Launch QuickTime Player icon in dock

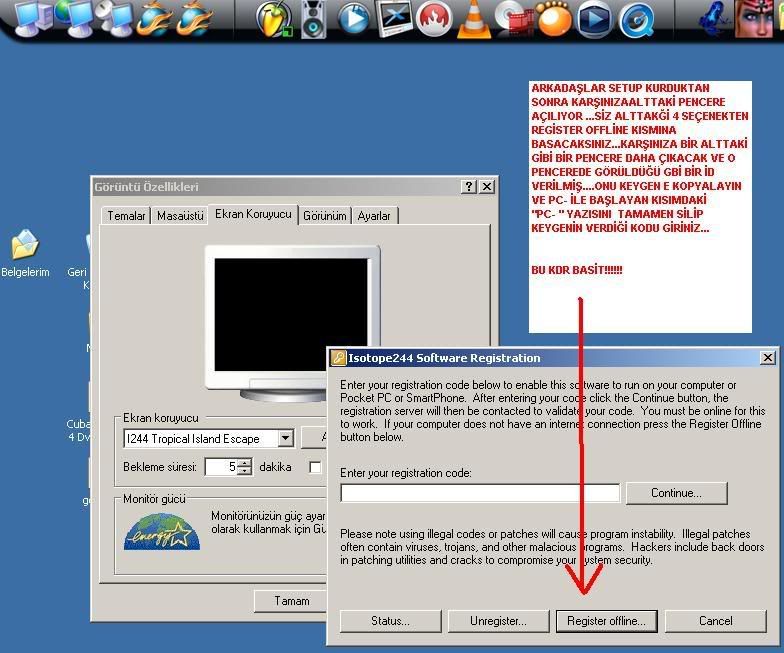[x=636, y=21]
